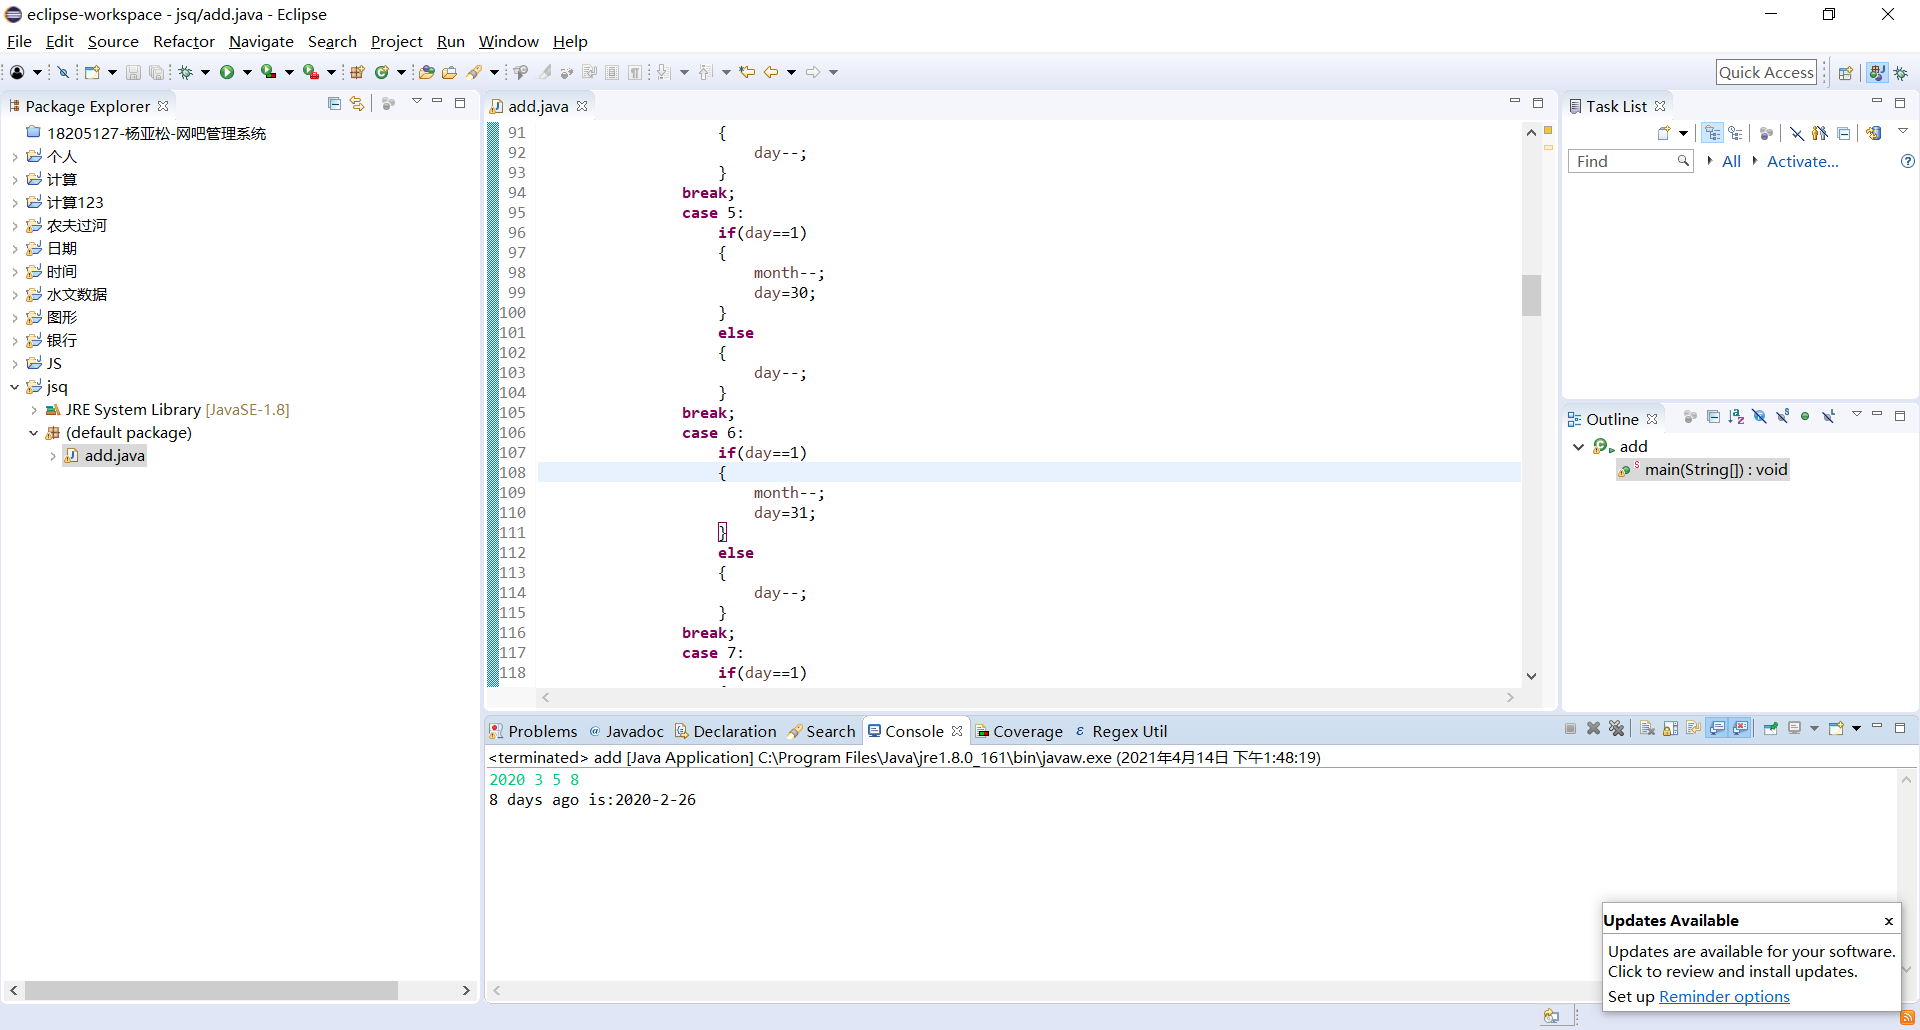
Task: Click the Debug bug icon in the toolbar
Action: click(x=186, y=72)
